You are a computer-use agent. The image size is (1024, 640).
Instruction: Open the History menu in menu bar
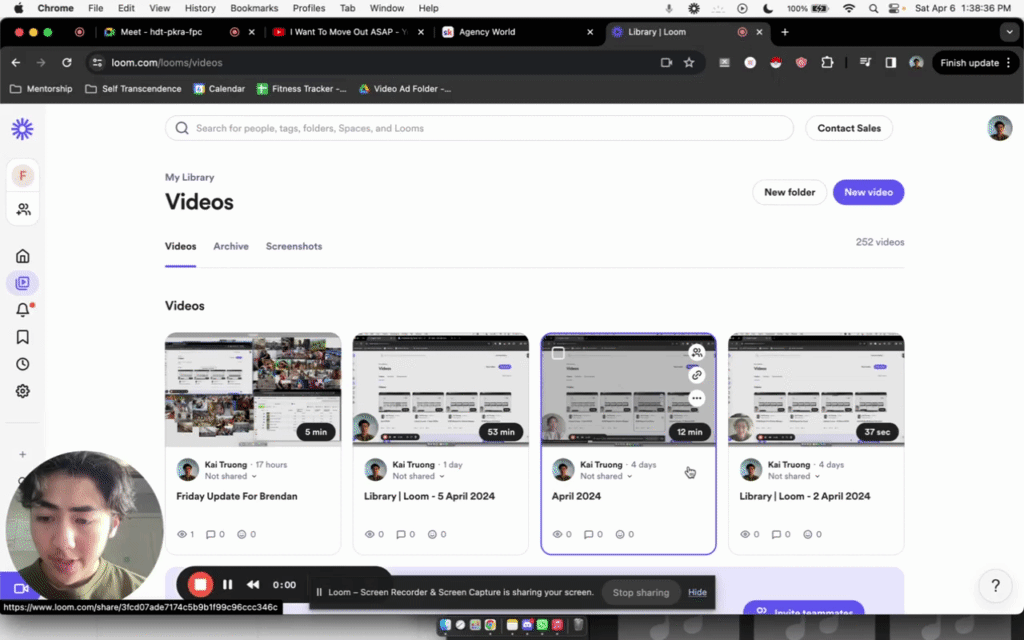200,8
